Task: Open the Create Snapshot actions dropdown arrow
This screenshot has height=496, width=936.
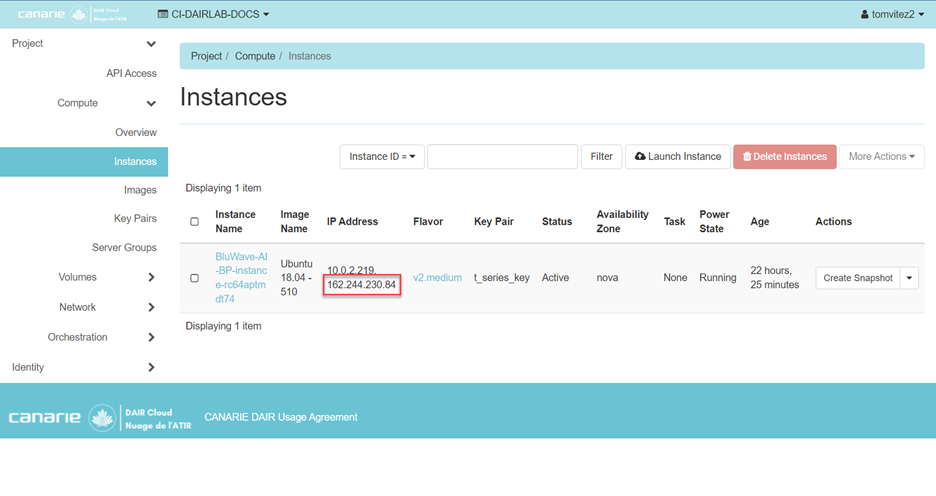Action: (909, 278)
